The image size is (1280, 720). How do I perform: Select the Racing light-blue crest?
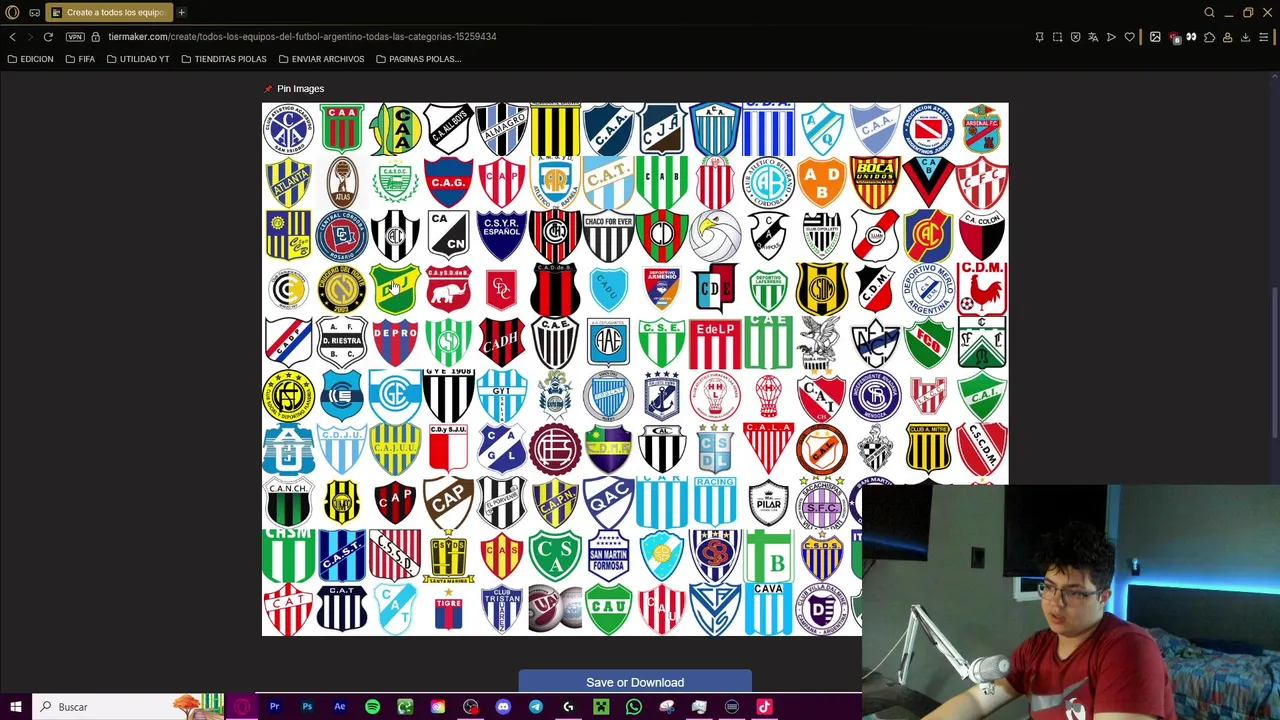click(715, 501)
